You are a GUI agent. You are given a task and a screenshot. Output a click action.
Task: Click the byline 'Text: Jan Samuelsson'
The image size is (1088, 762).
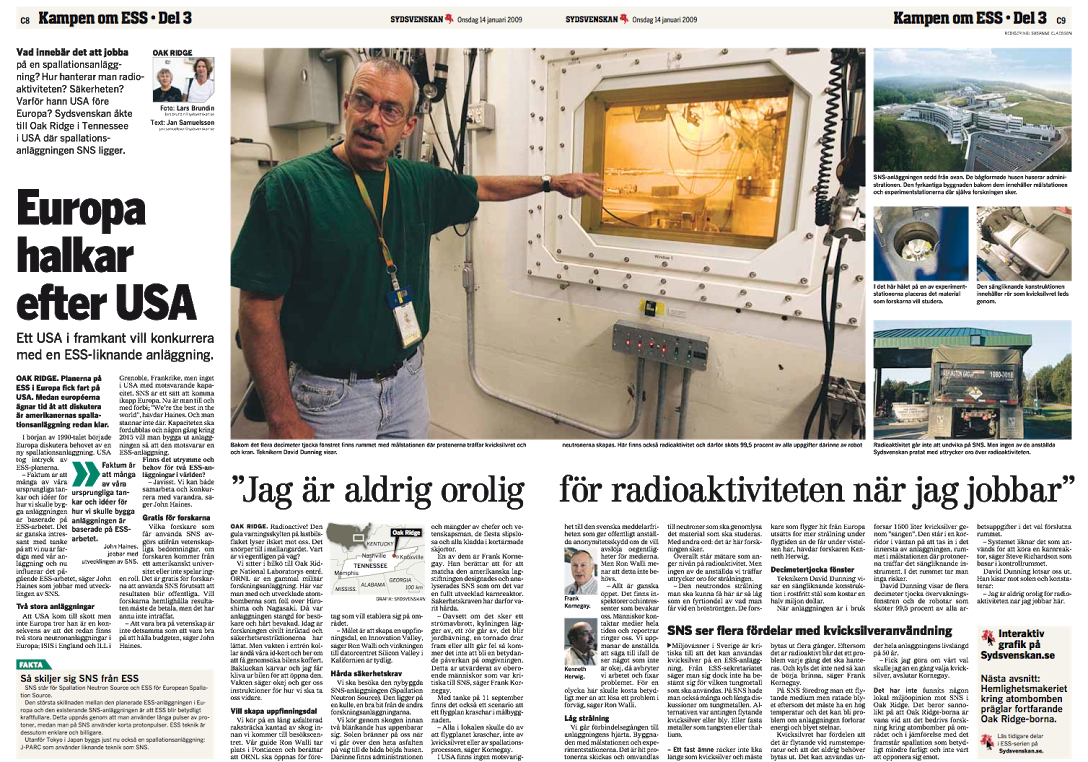pos(182,121)
